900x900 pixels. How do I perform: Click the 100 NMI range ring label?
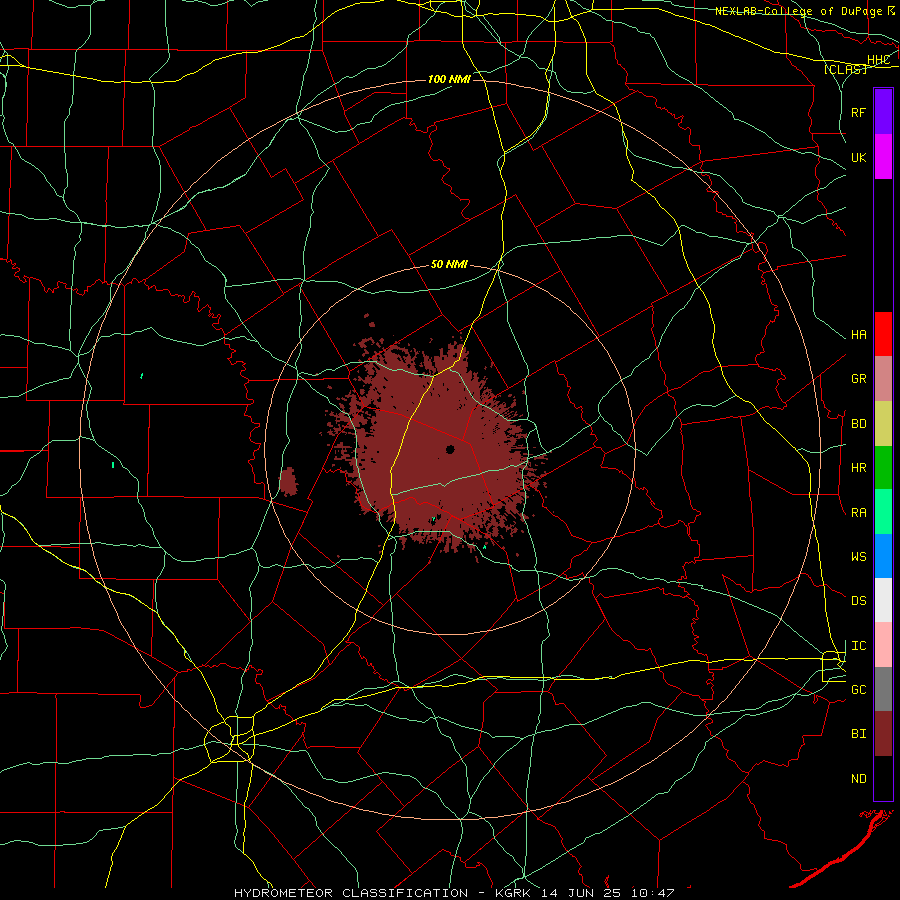click(449, 79)
